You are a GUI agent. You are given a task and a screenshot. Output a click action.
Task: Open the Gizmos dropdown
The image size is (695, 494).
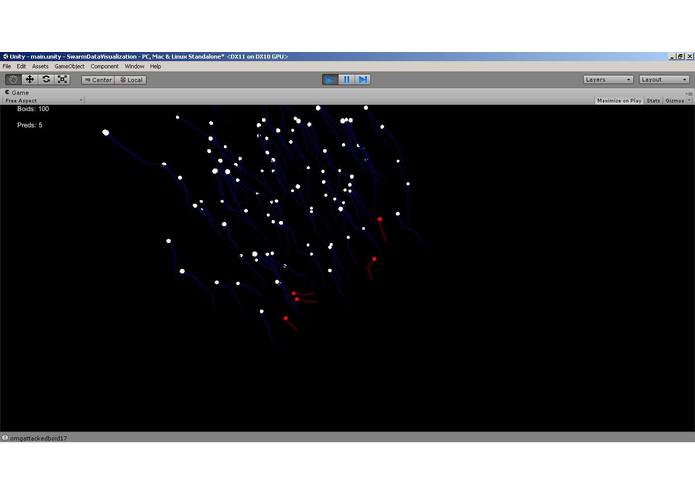click(x=677, y=101)
